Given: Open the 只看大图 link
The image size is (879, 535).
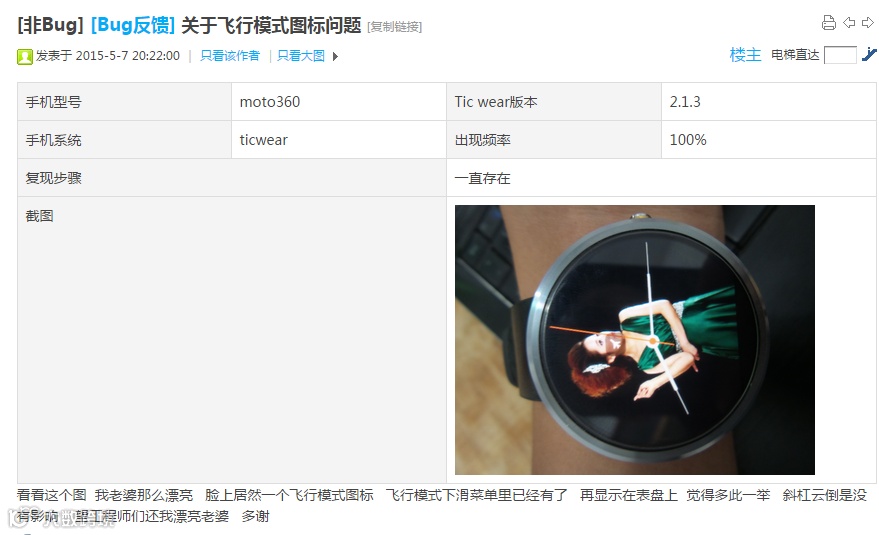Looking at the screenshot, I should [301, 56].
